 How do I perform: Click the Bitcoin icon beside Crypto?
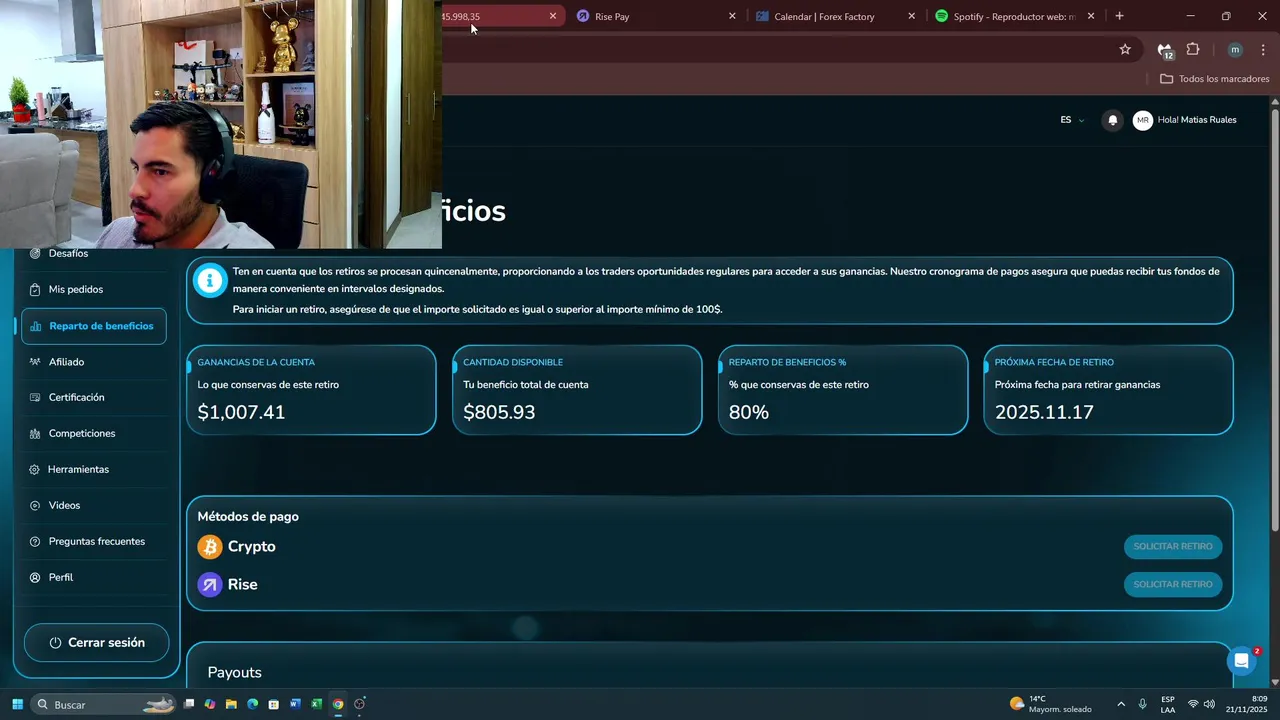(x=210, y=546)
